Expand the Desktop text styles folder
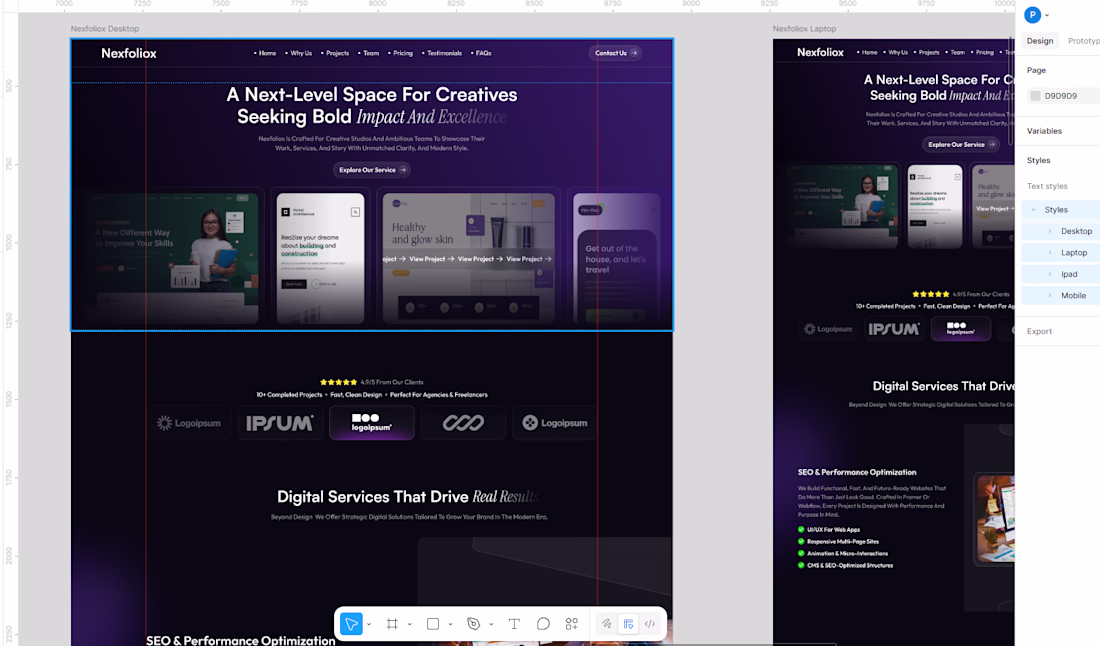The width and height of the screenshot is (1100, 646). (1050, 231)
